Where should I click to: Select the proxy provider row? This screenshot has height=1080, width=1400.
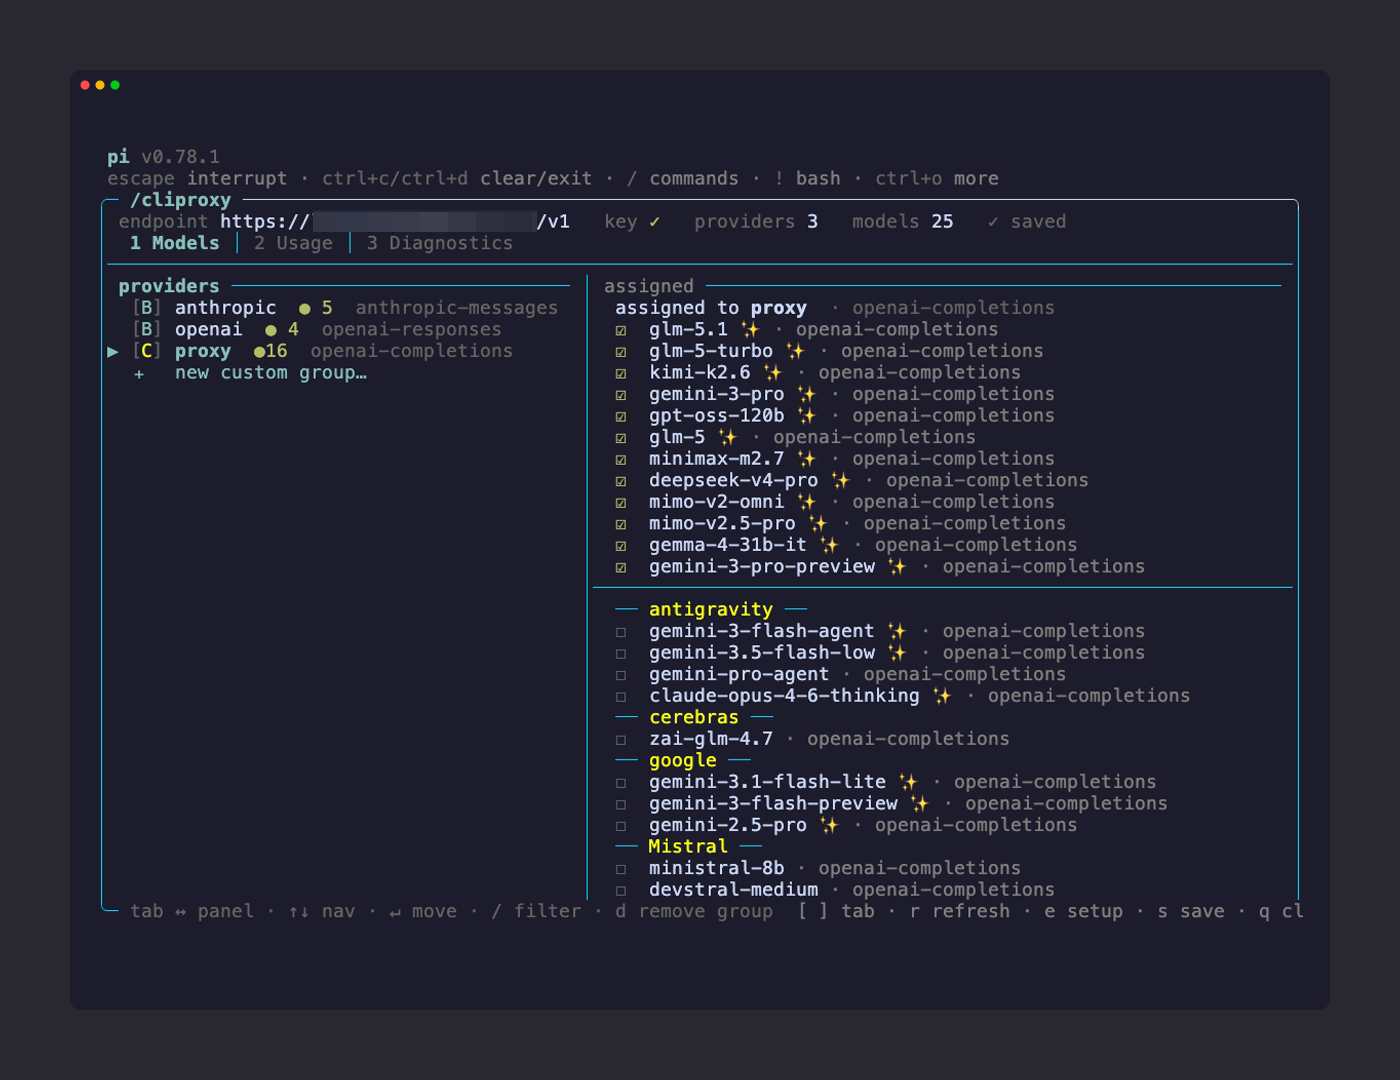[x=310, y=351]
